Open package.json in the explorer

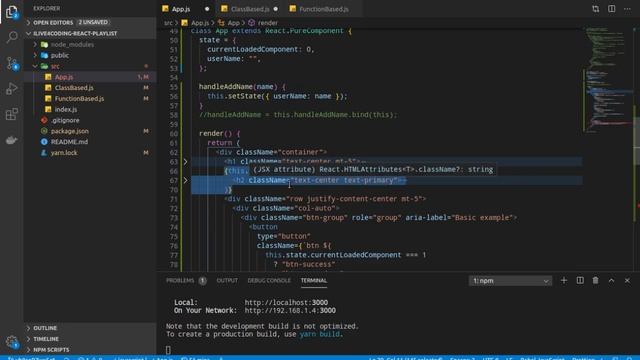coord(90,131)
